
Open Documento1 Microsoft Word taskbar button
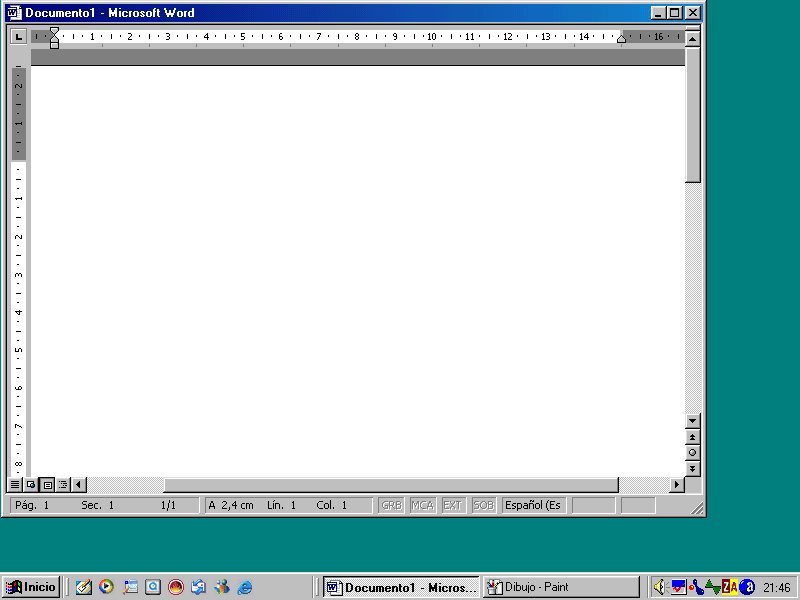click(x=401, y=587)
